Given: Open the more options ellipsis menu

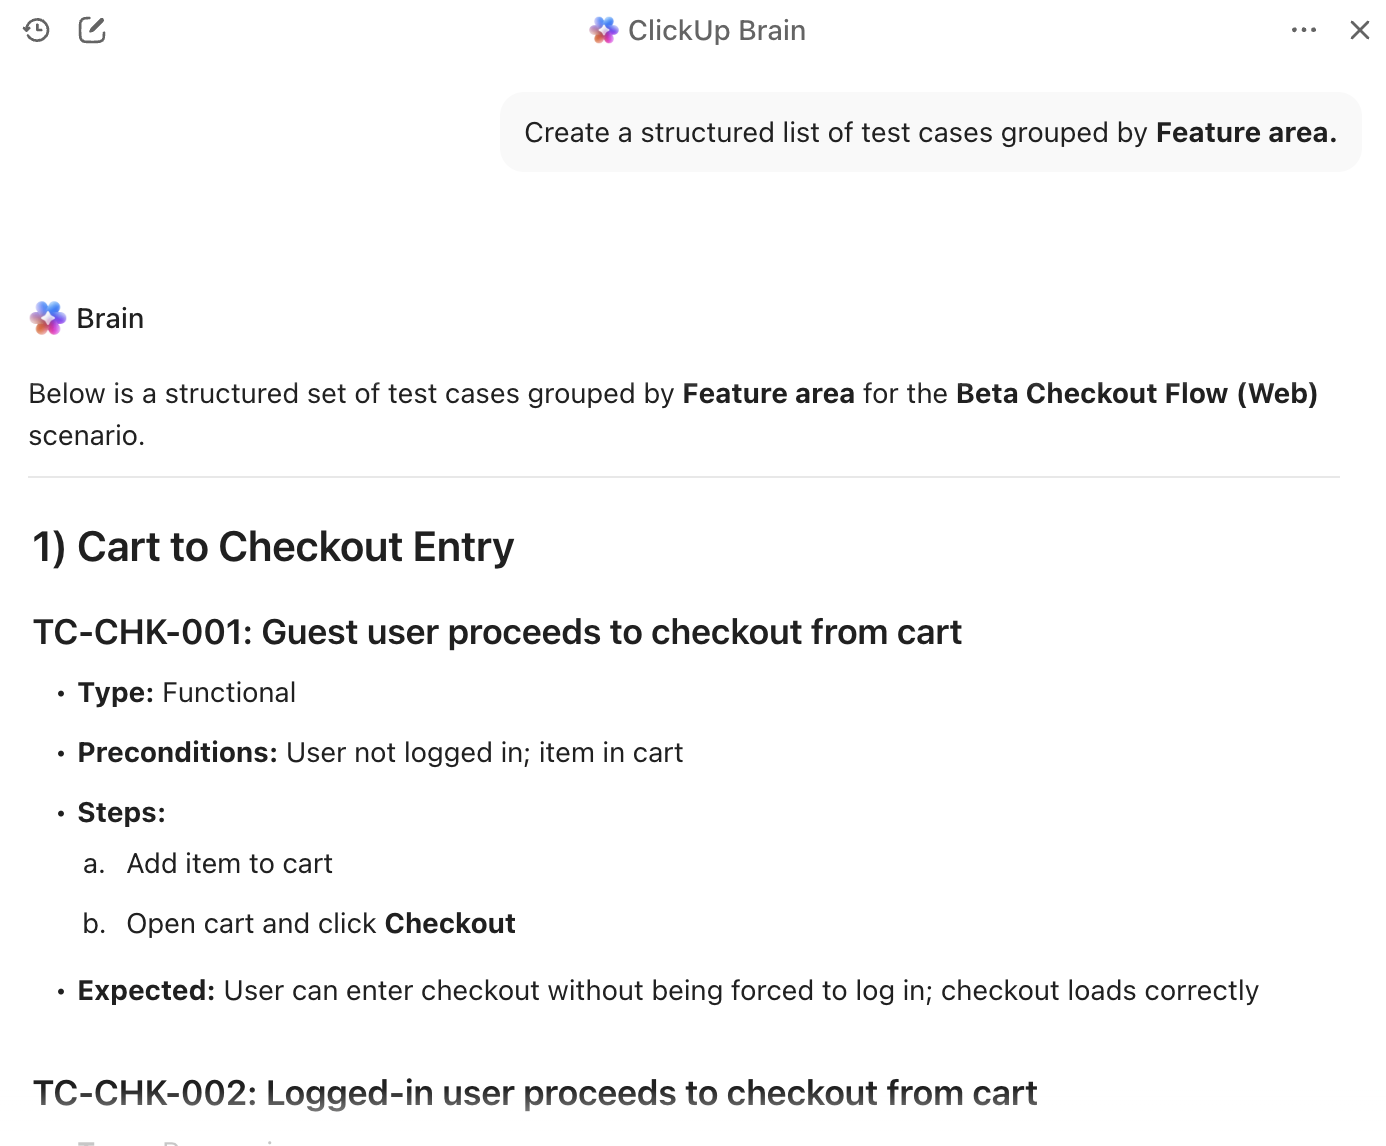Looking at the screenshot, I should pos(1304,30).
